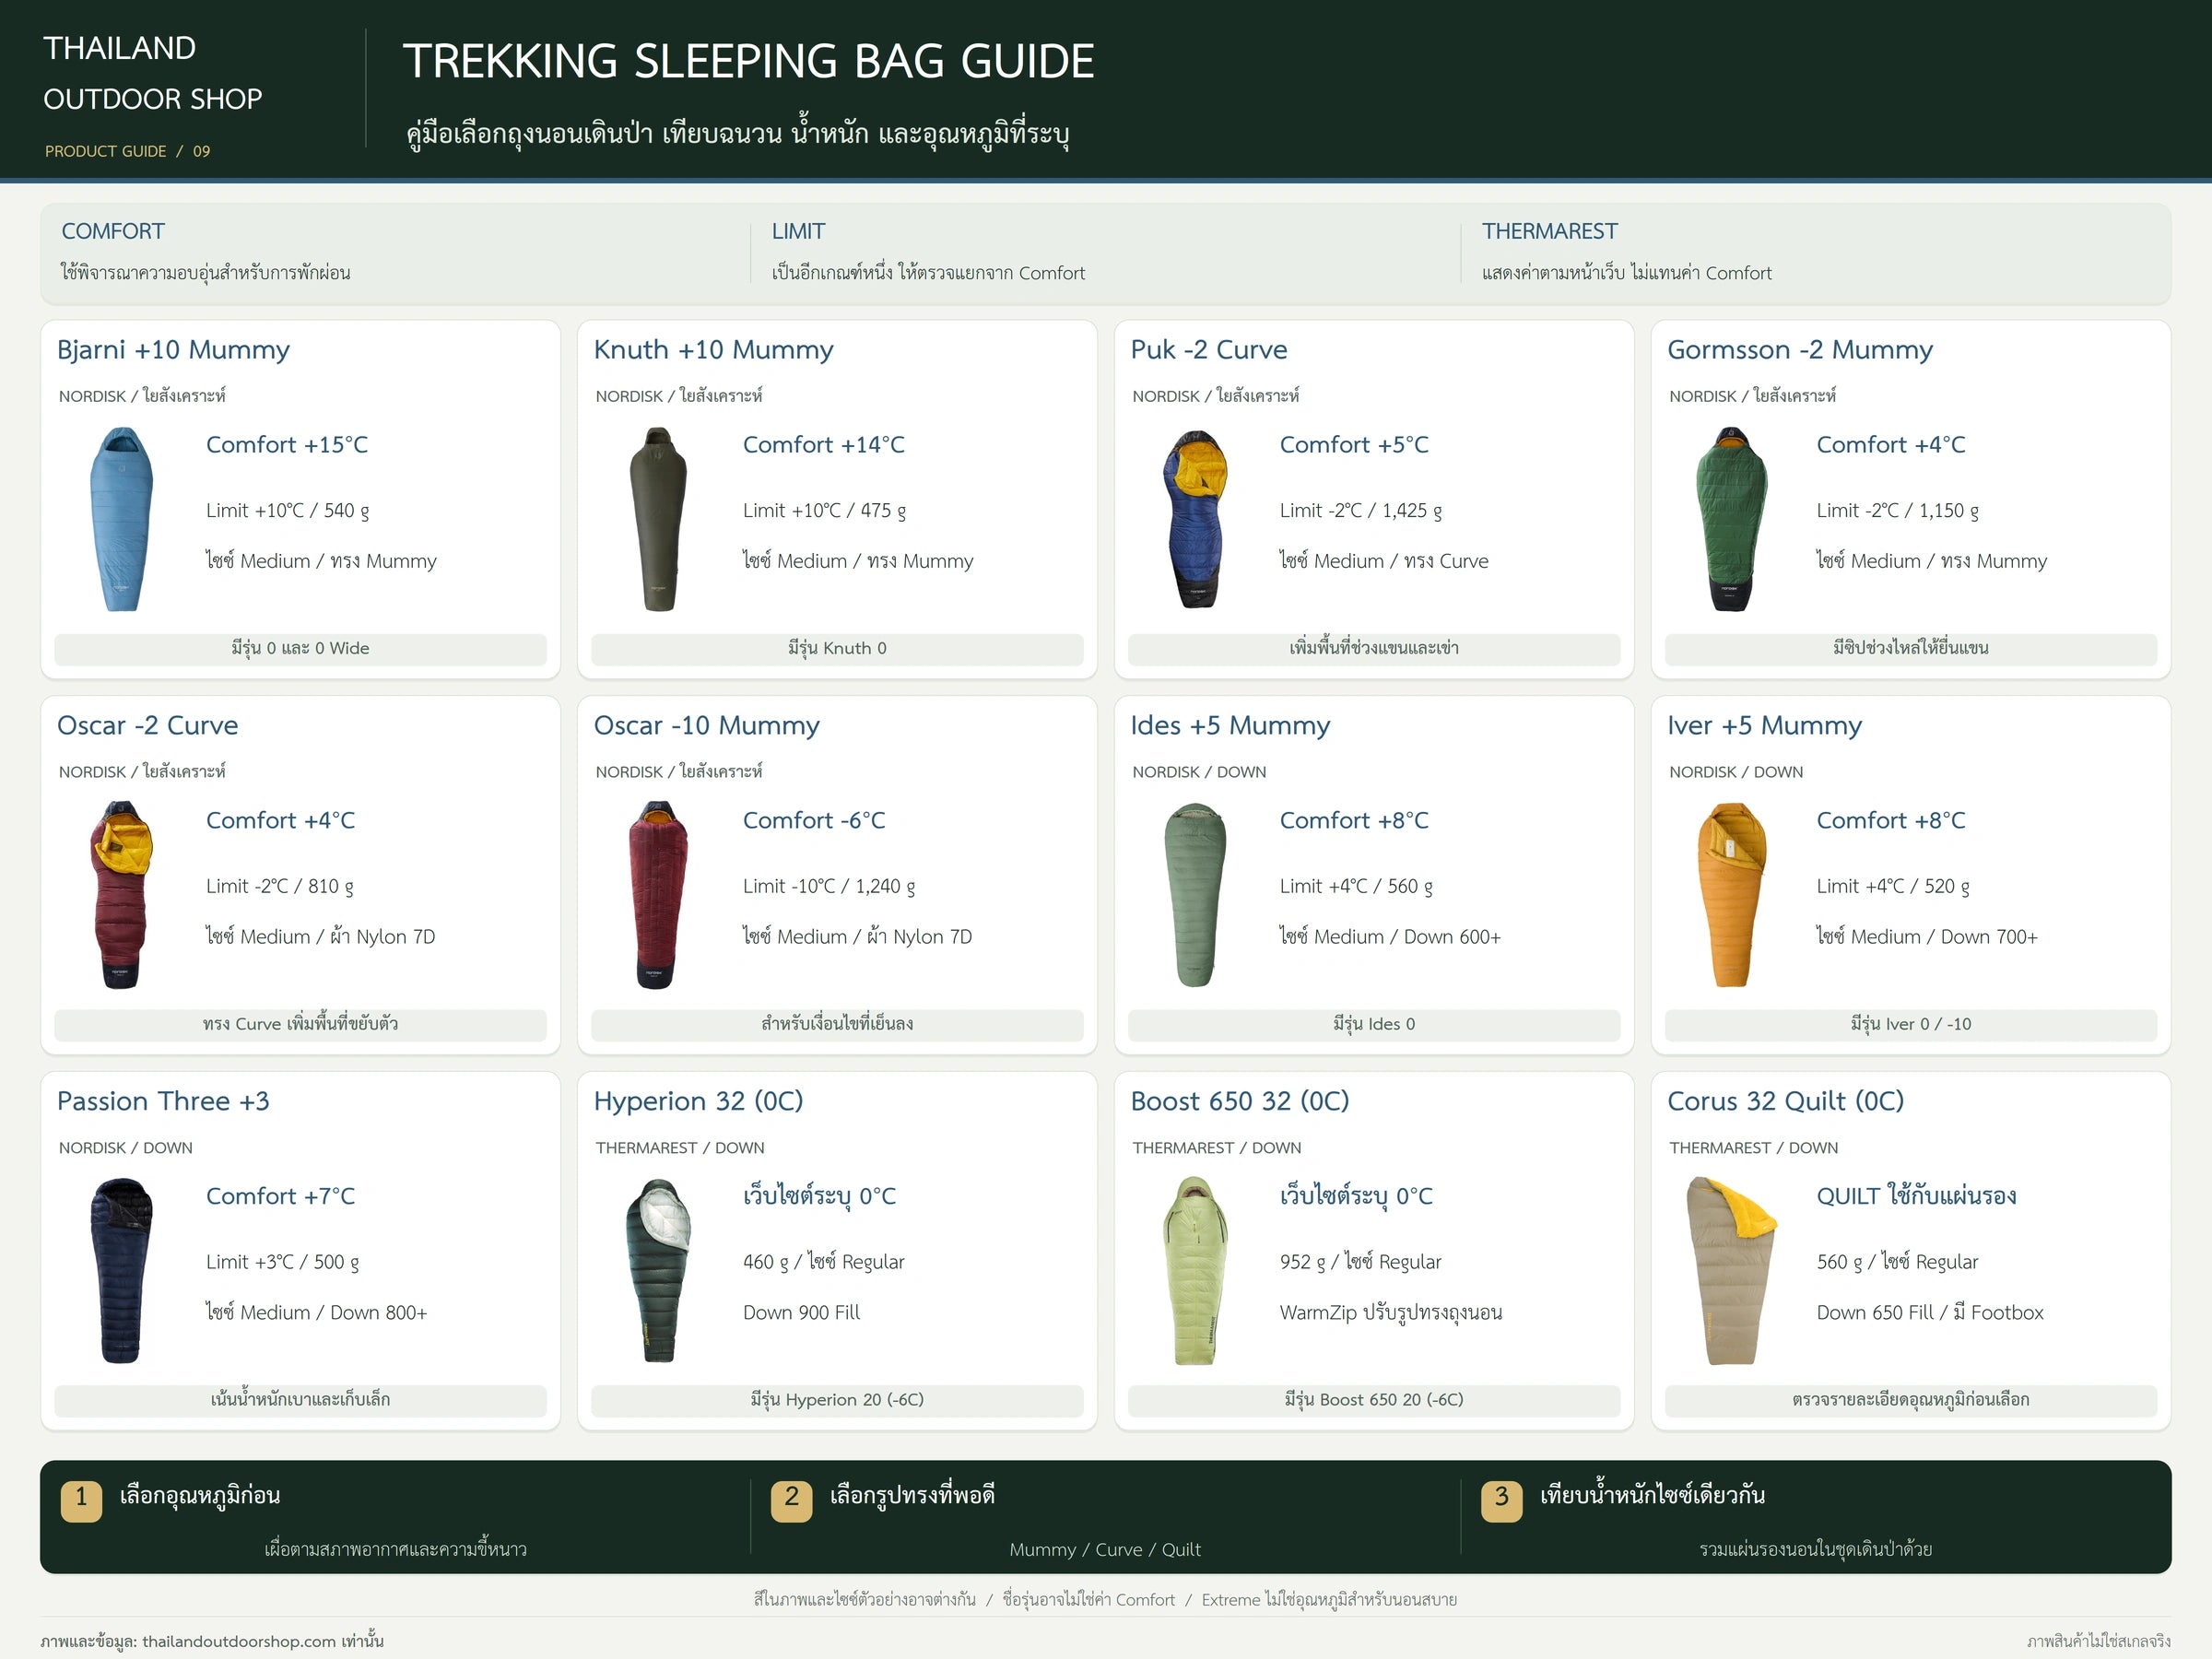The width and height of the screenshot is (2212, 1659).
Task: Click the "Ides +5 Mummy" title
Action: [1230, 726]
